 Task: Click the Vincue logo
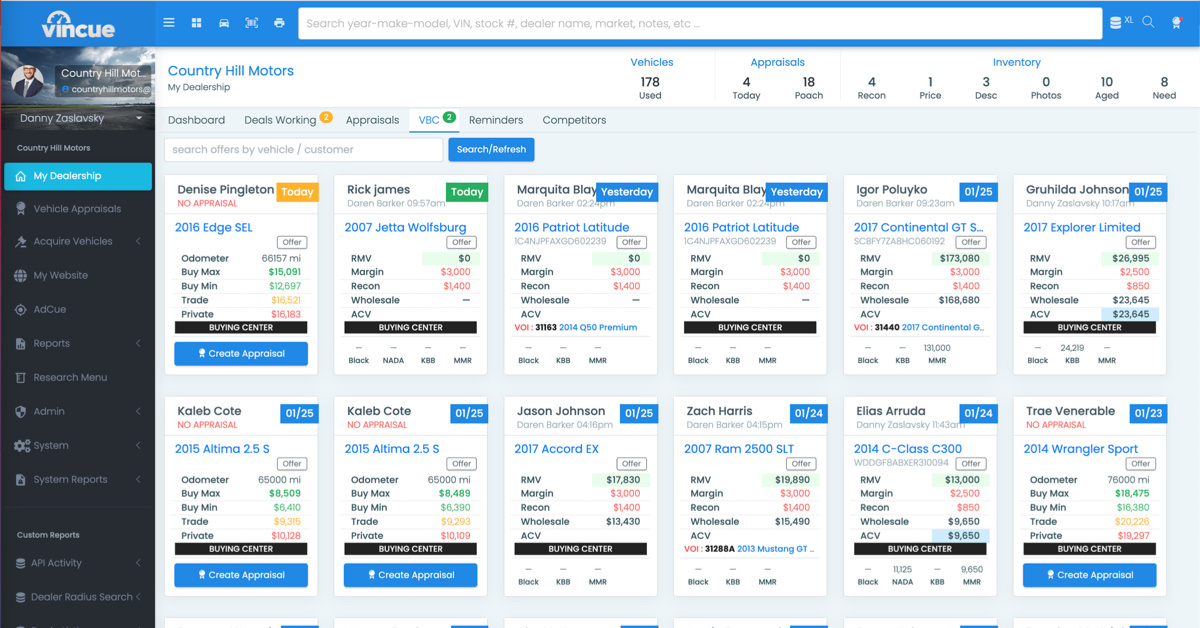(x=77, y=24)
